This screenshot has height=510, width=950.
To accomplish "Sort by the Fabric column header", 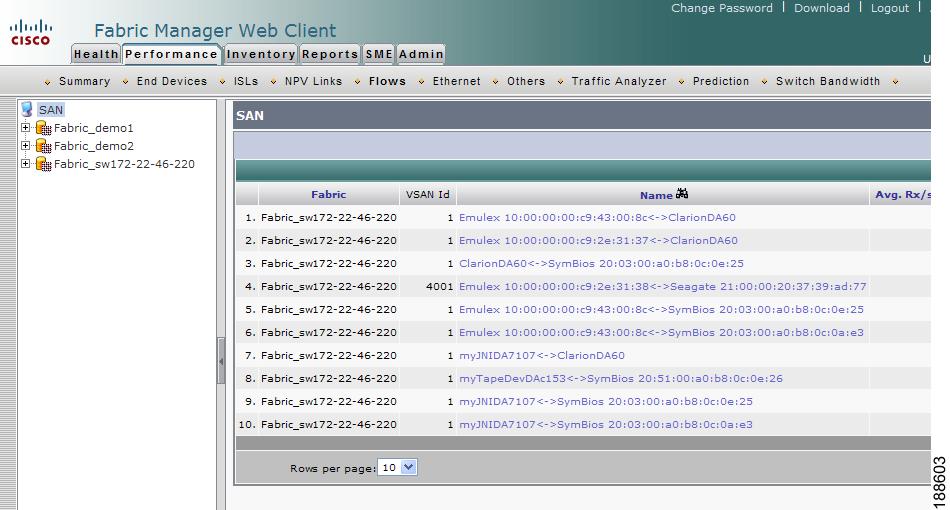I will tap(328, 194).
